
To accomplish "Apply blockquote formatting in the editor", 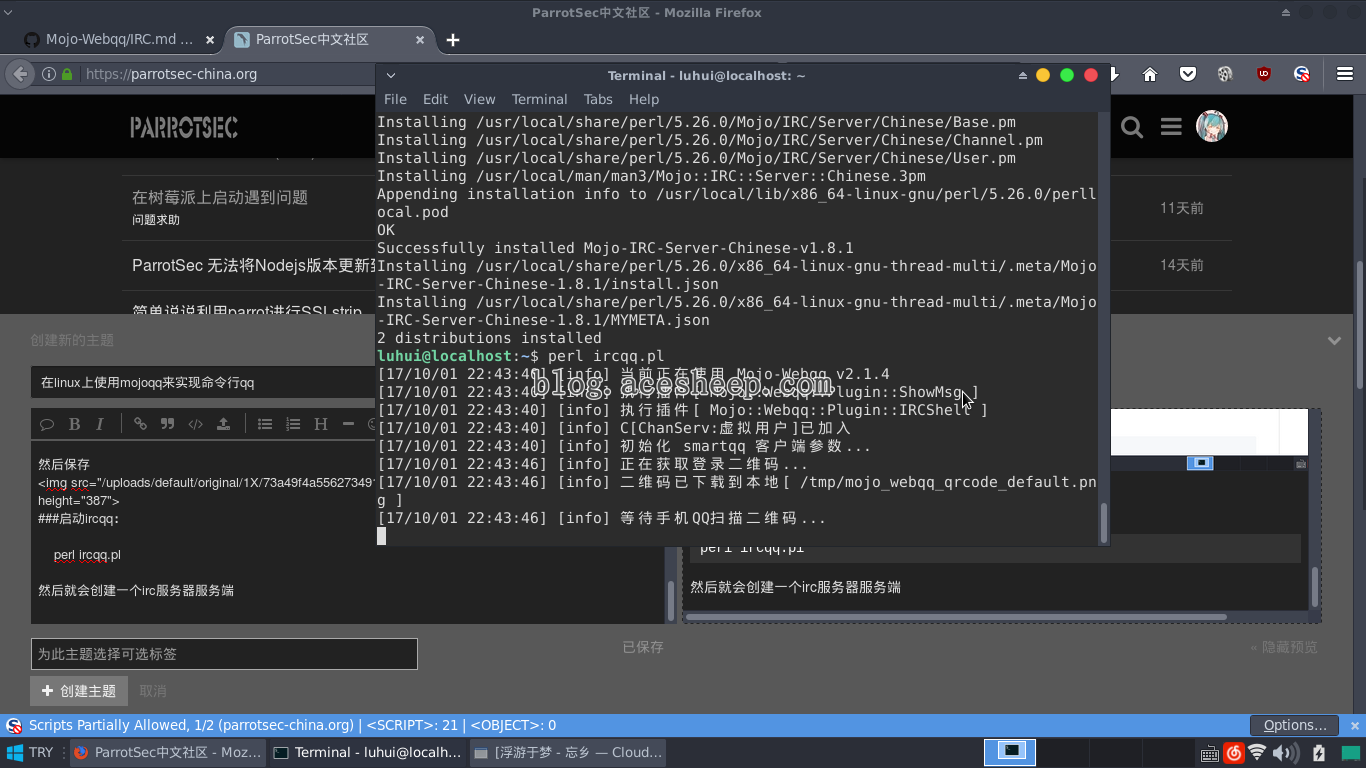I will (x=168, y=424).
